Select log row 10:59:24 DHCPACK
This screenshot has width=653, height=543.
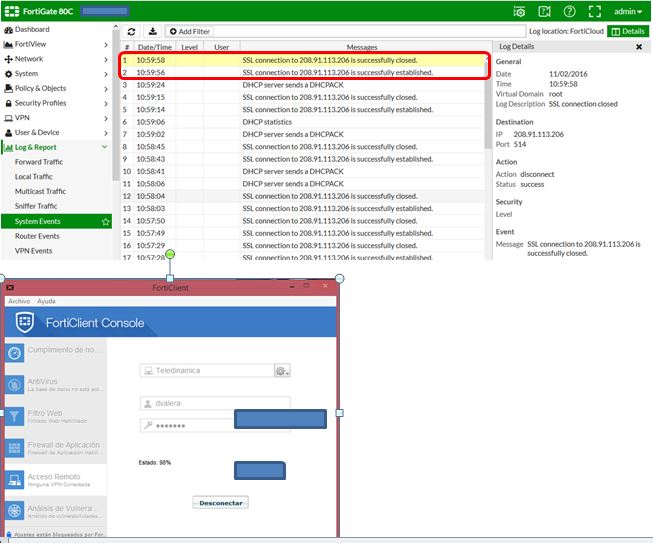(303, 85)
